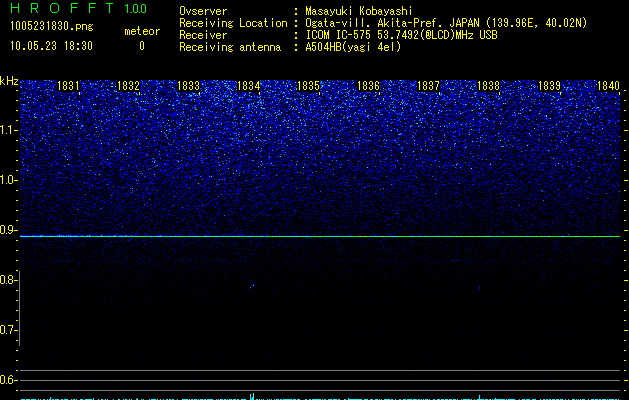Screen dimensions: 629x400
Task: Click the 1.0 kHz axis label
Action: point(8,180)
